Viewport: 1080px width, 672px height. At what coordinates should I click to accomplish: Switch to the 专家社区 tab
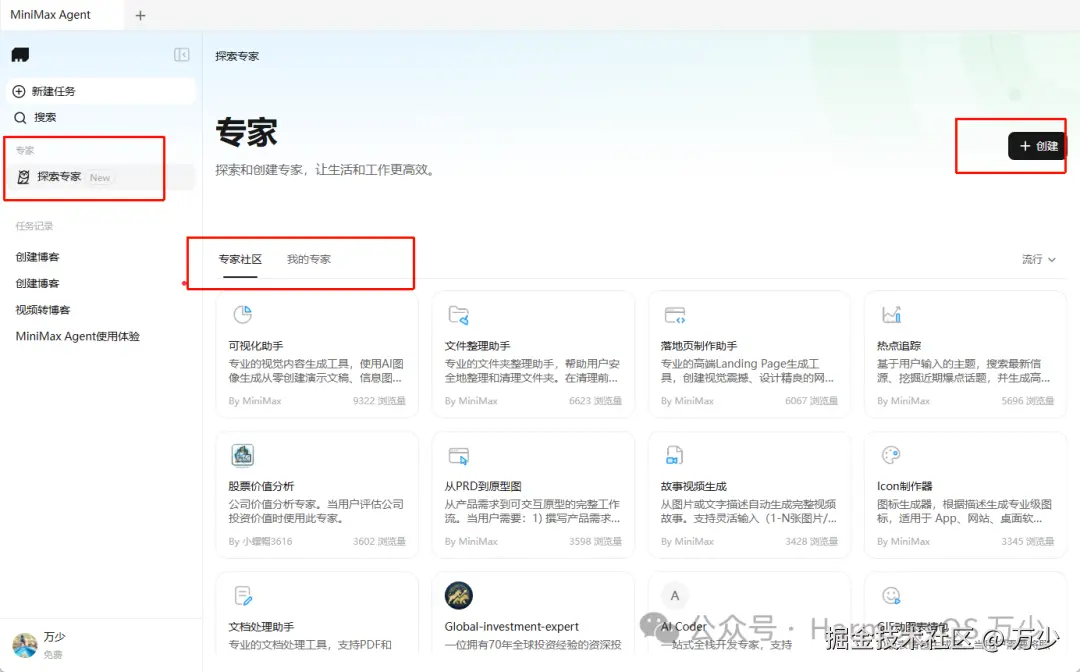pos(241,258)
